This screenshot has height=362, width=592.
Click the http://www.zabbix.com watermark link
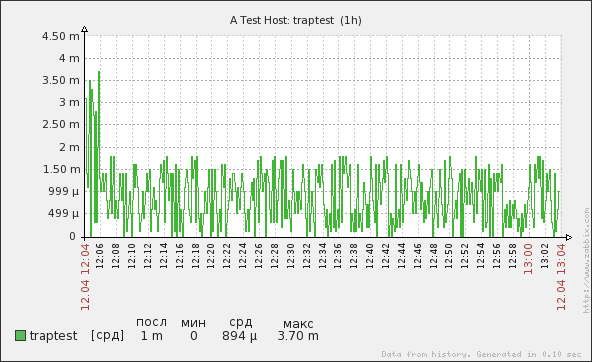[586, 260]
